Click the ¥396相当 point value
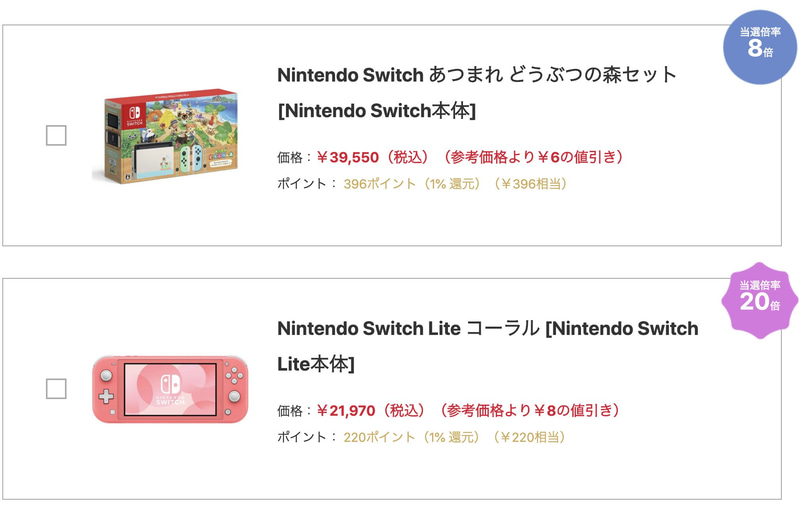The width and height of the screenshot is (800, 506). pos(531,184)
